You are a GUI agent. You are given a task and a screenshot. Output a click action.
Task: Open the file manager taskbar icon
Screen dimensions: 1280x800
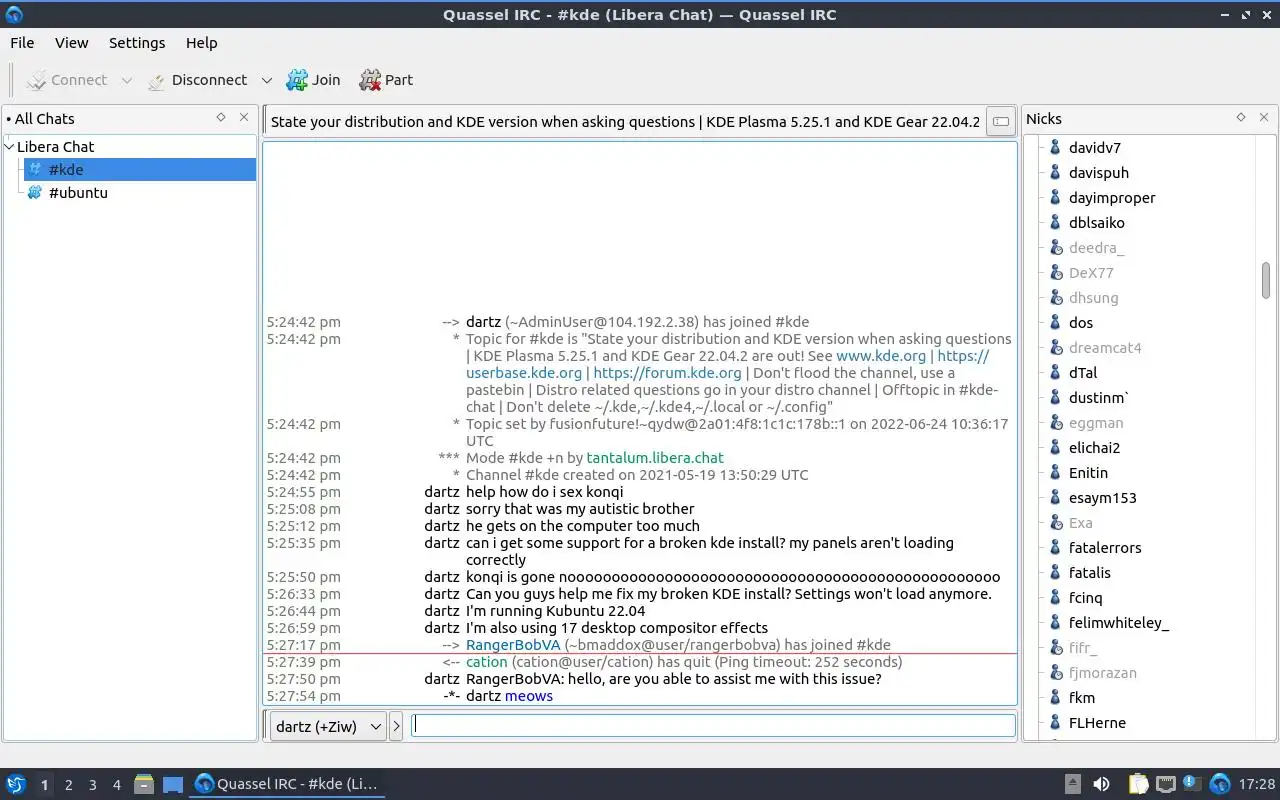point(144,784)
